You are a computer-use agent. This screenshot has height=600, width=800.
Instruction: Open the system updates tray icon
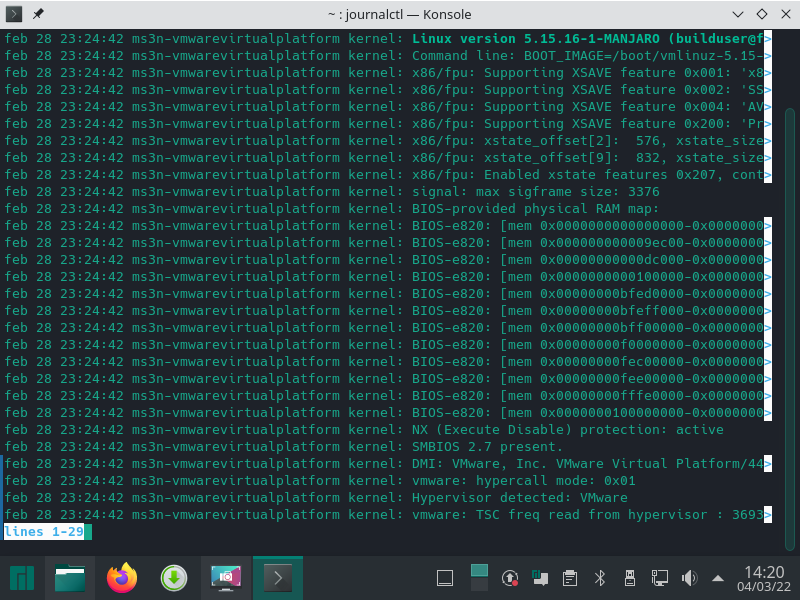510,578
